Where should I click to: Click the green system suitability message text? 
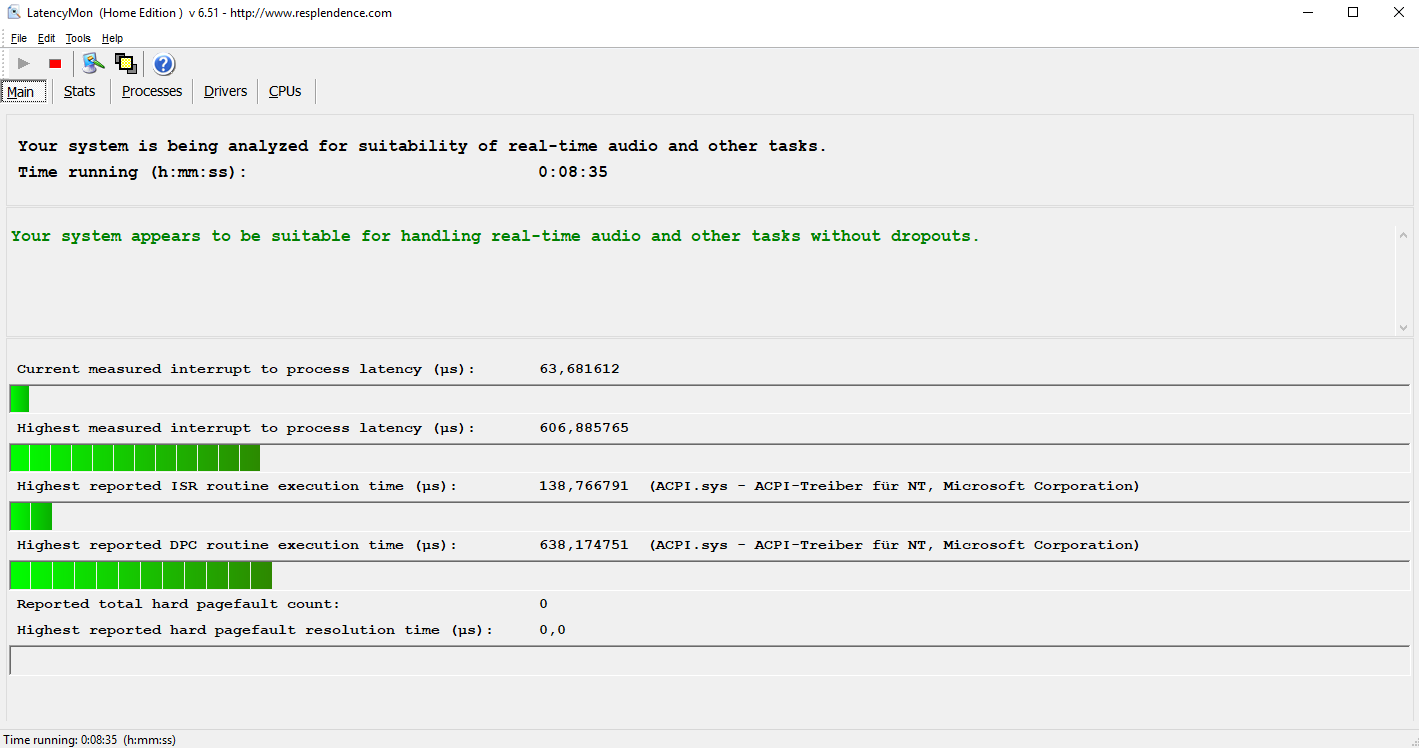[495, 236]
